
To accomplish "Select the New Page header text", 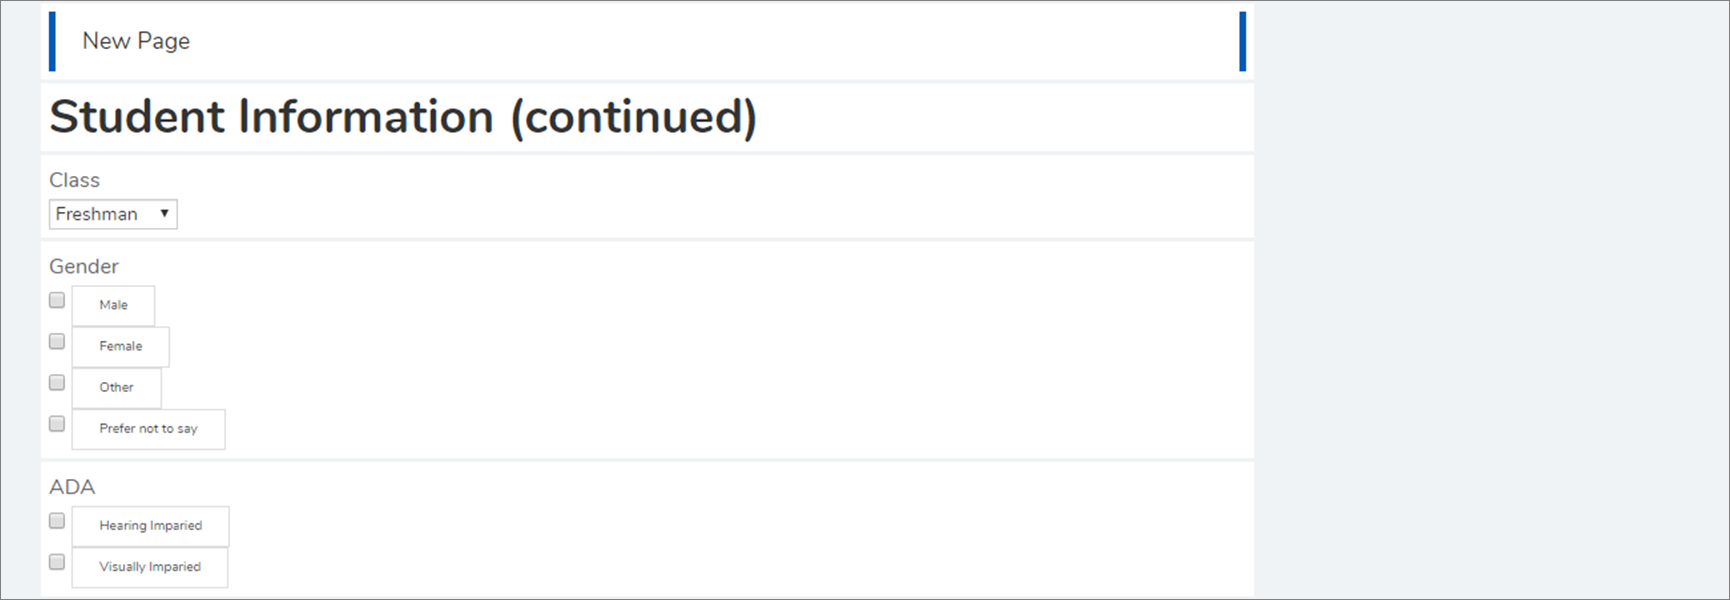I will coord(136,41).
